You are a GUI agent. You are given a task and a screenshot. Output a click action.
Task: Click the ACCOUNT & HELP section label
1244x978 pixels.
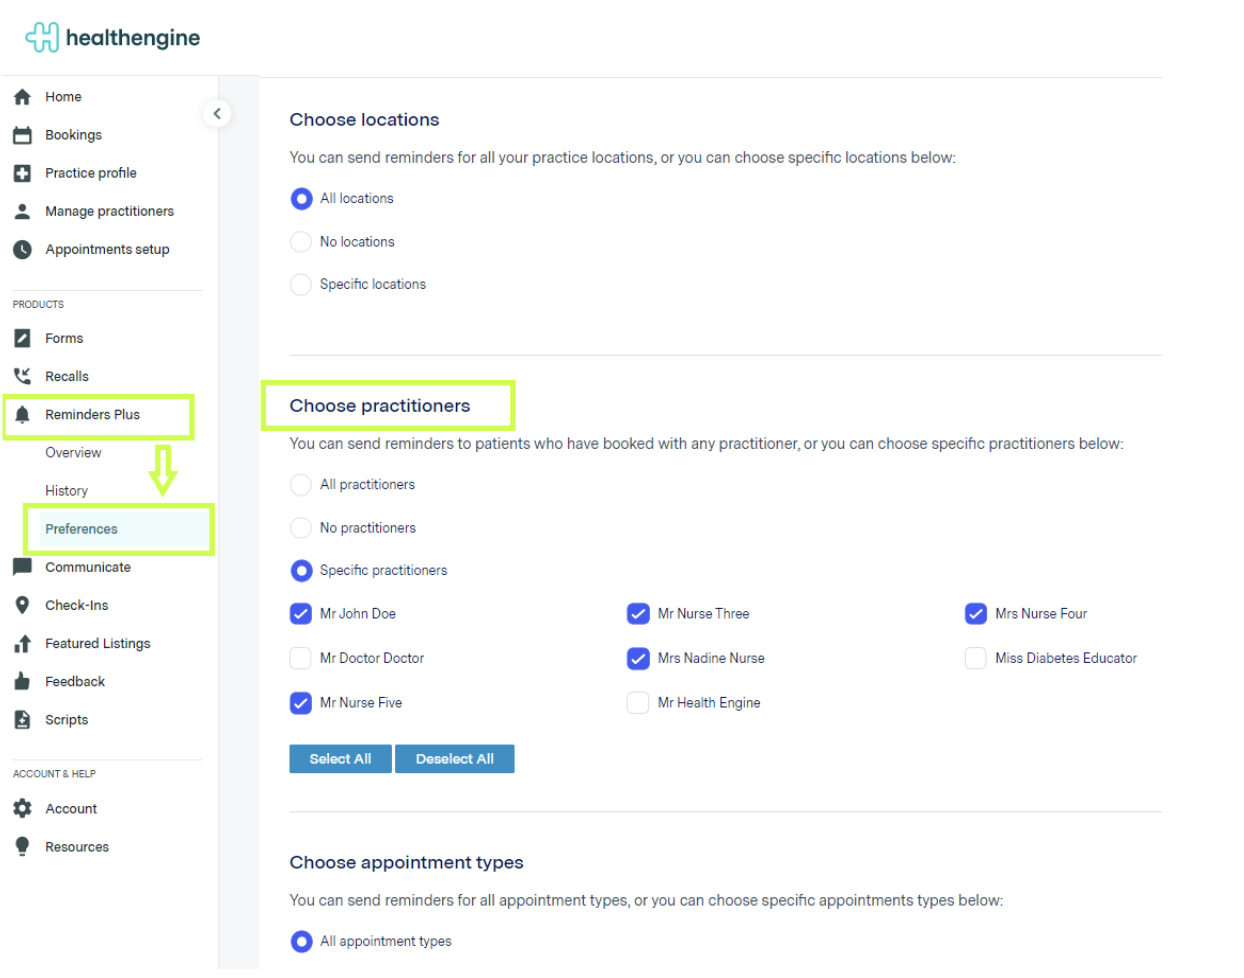click(54, 774)
